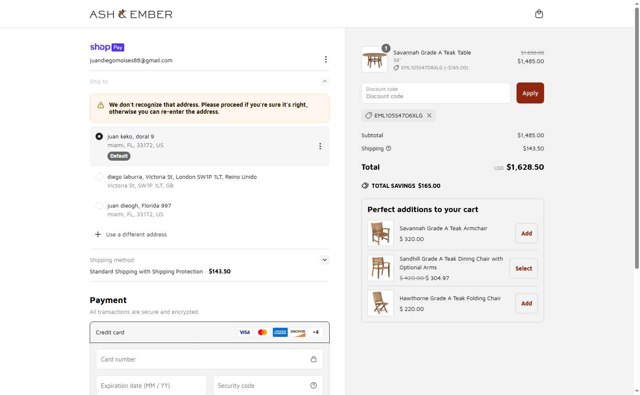Select the Credit card payment option
640x395 pixels.
[209, 332]
